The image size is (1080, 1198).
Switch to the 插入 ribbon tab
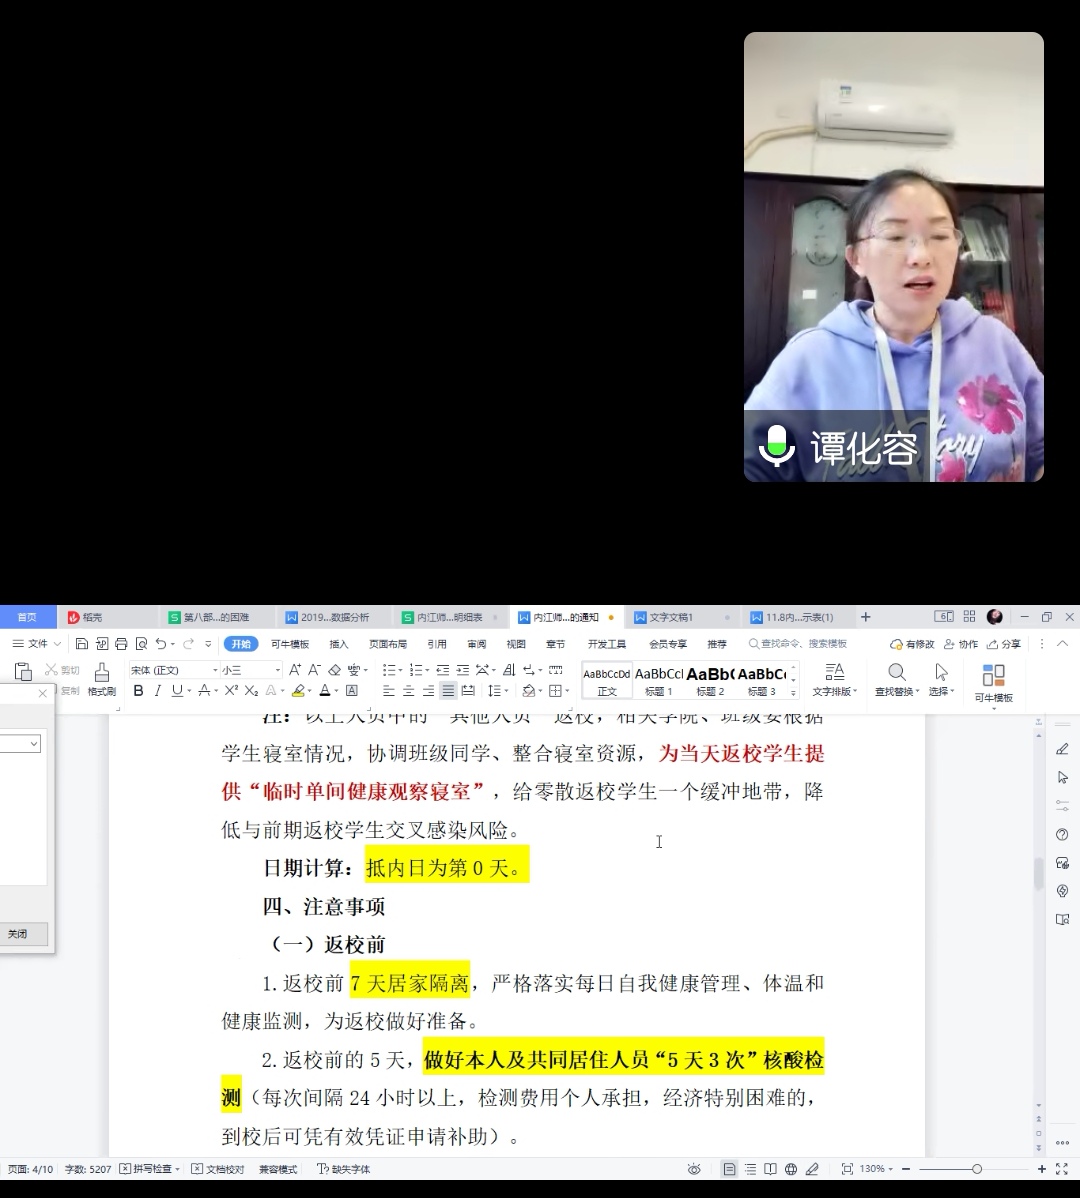(339, 644)
